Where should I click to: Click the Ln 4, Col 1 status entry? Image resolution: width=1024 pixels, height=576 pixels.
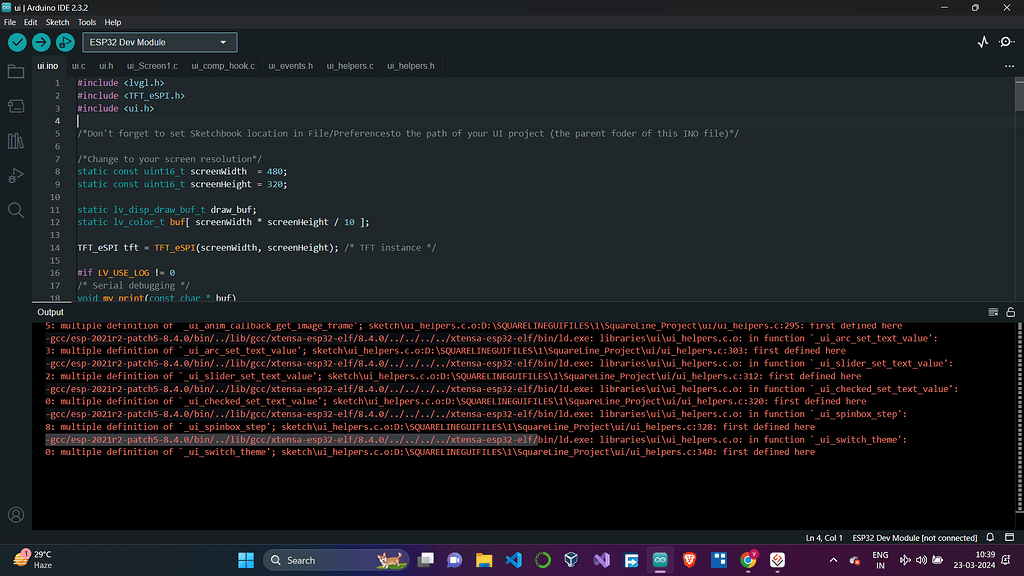coord(824,538)
